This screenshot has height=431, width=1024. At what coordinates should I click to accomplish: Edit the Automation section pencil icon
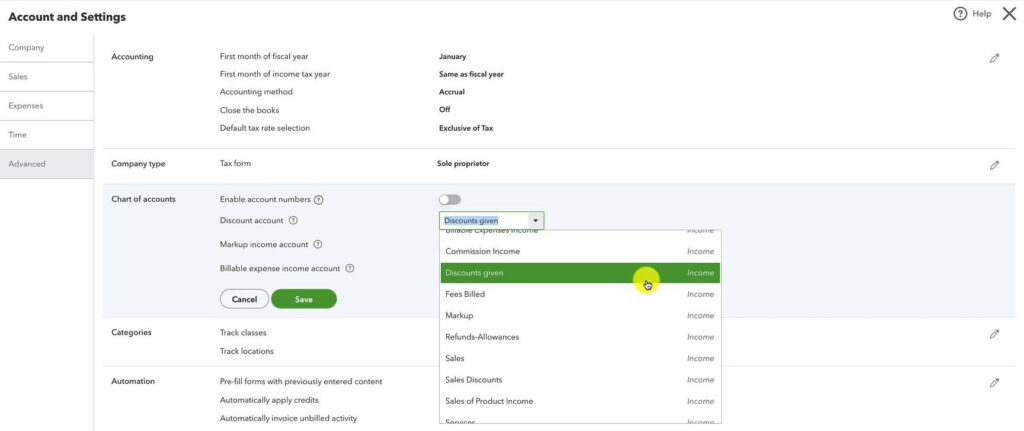tap(994, 383)
